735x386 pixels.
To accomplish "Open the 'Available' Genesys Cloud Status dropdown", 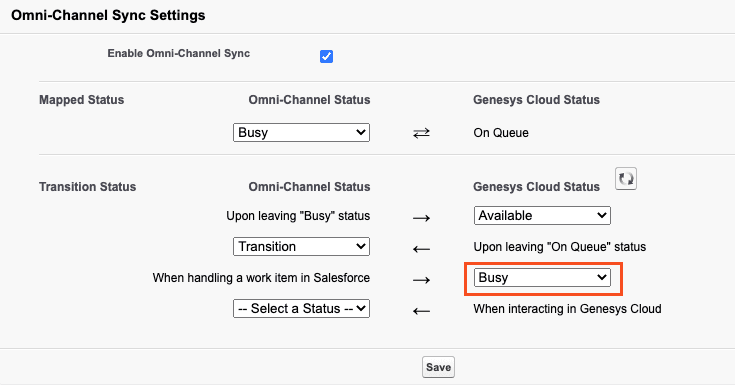I will click(542, 215).
